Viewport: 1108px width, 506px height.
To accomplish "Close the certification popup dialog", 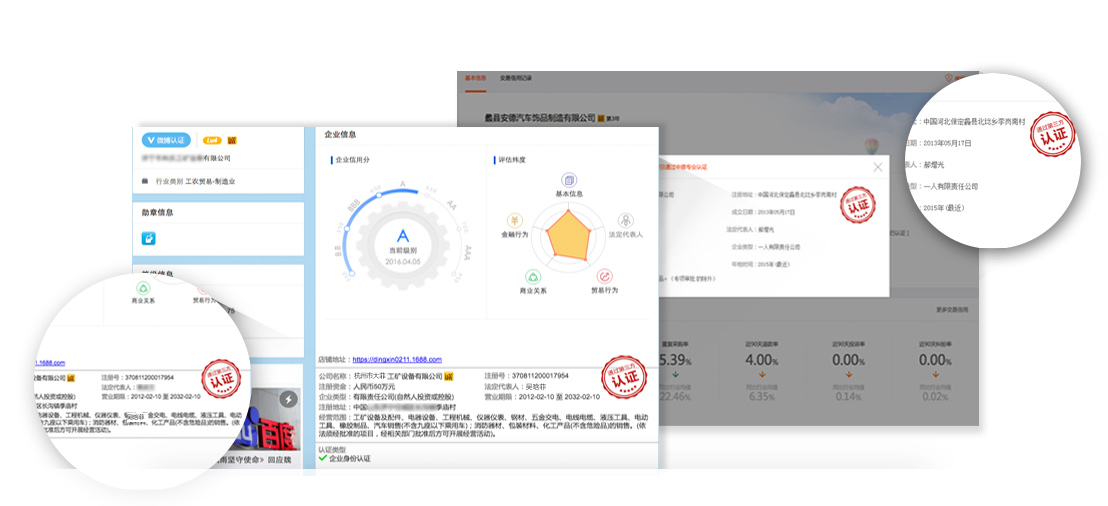I will [x=878, y=167].
